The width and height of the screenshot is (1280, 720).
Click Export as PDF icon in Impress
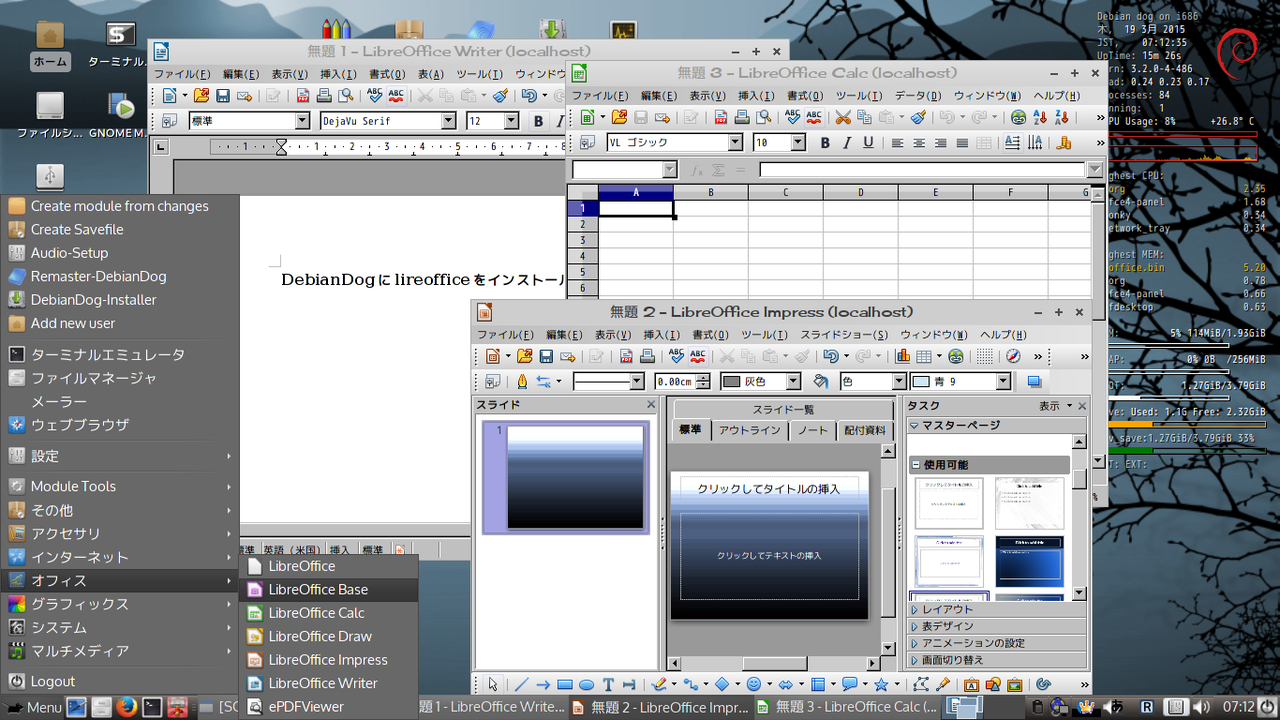coord(626,356)
